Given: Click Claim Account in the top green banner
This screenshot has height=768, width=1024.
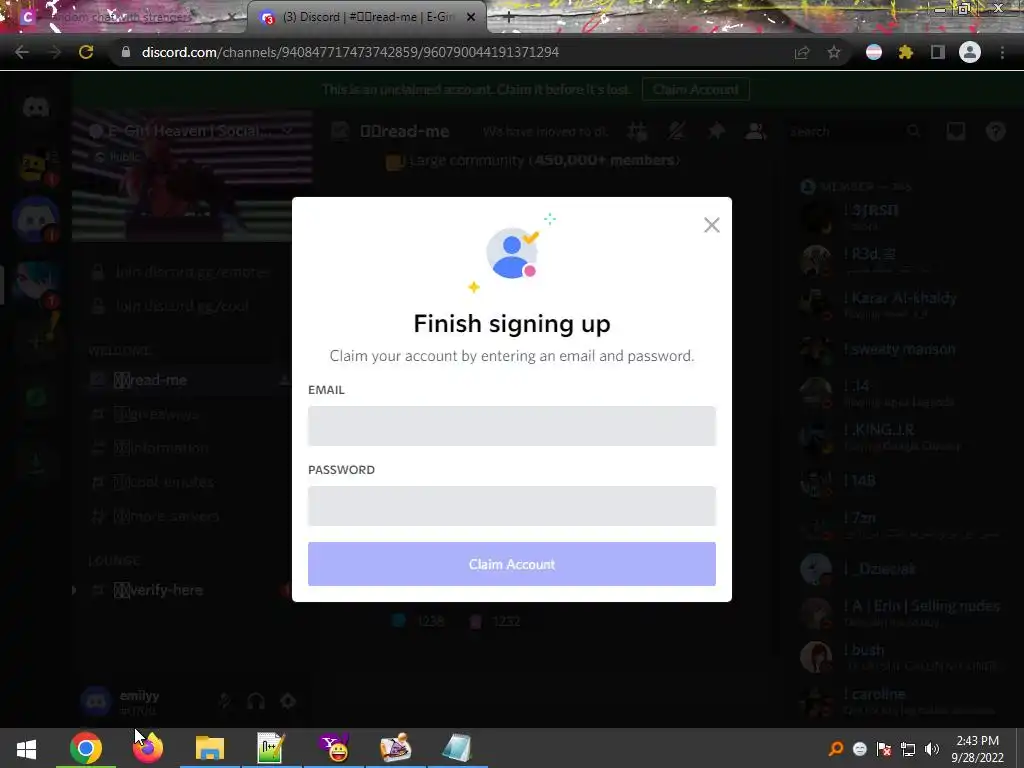Looking at the screenshot, I should pyautogui.click(x=696, y=89).
